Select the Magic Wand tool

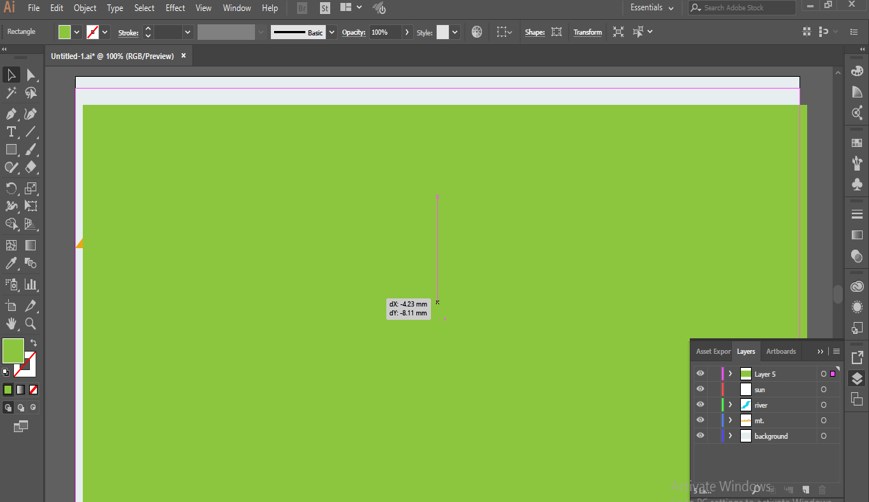(x=11, y=93)
